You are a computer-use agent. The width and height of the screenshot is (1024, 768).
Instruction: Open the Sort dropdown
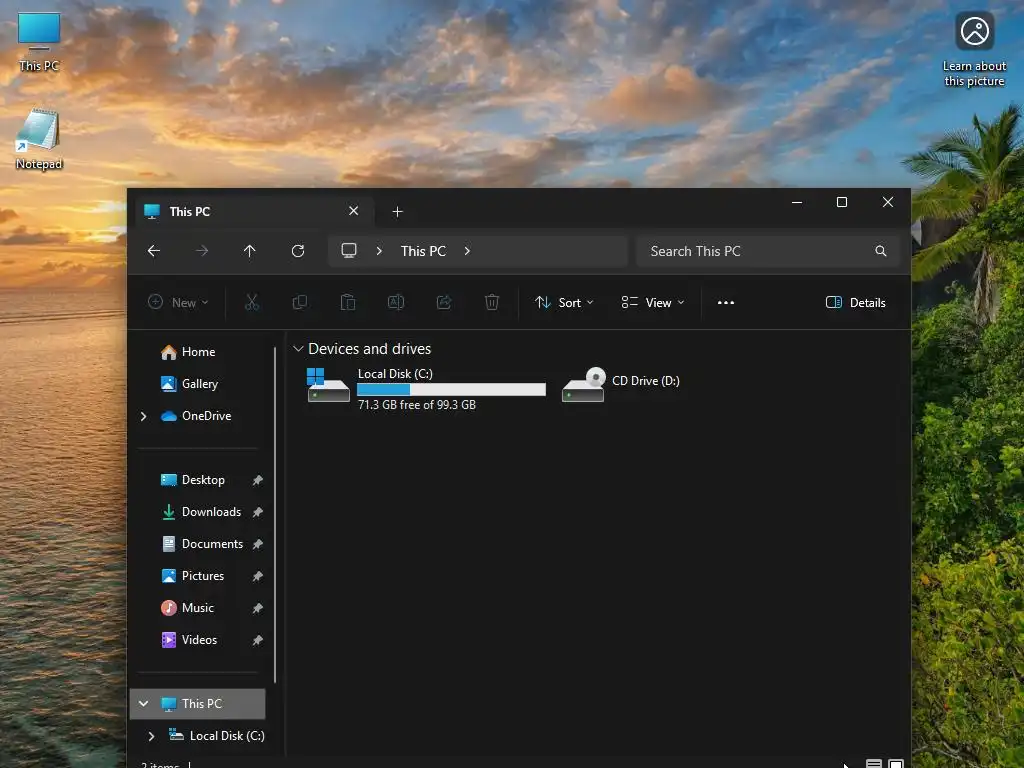click(564, 302)
